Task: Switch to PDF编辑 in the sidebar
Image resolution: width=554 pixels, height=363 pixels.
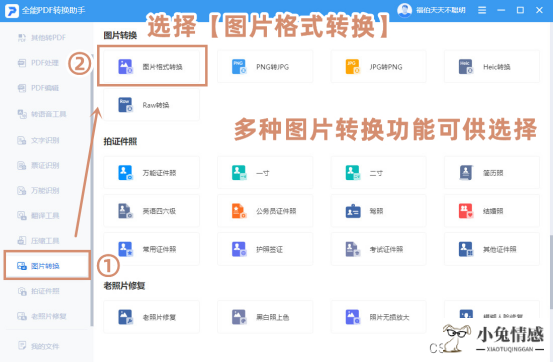Action: 38,88
